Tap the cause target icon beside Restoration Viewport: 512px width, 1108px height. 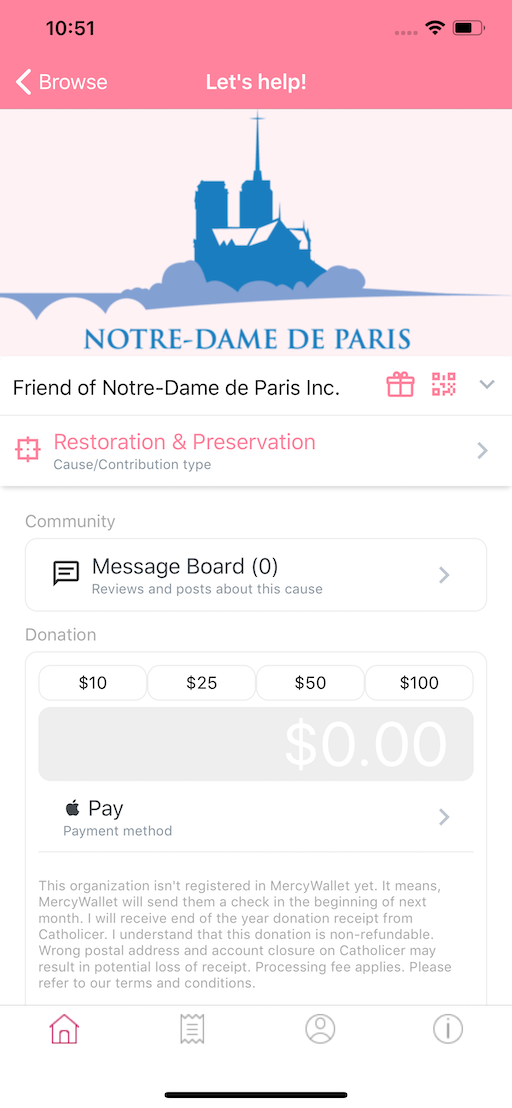click(x=28, y=450)
